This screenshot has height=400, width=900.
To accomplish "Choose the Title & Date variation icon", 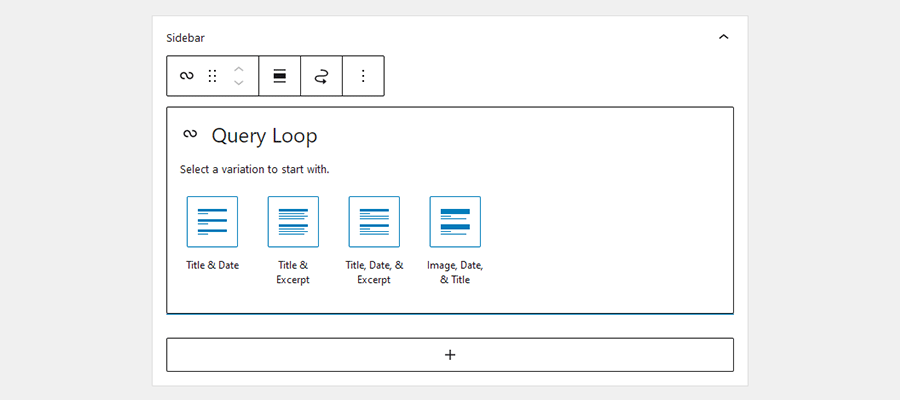I will point(212,221).
